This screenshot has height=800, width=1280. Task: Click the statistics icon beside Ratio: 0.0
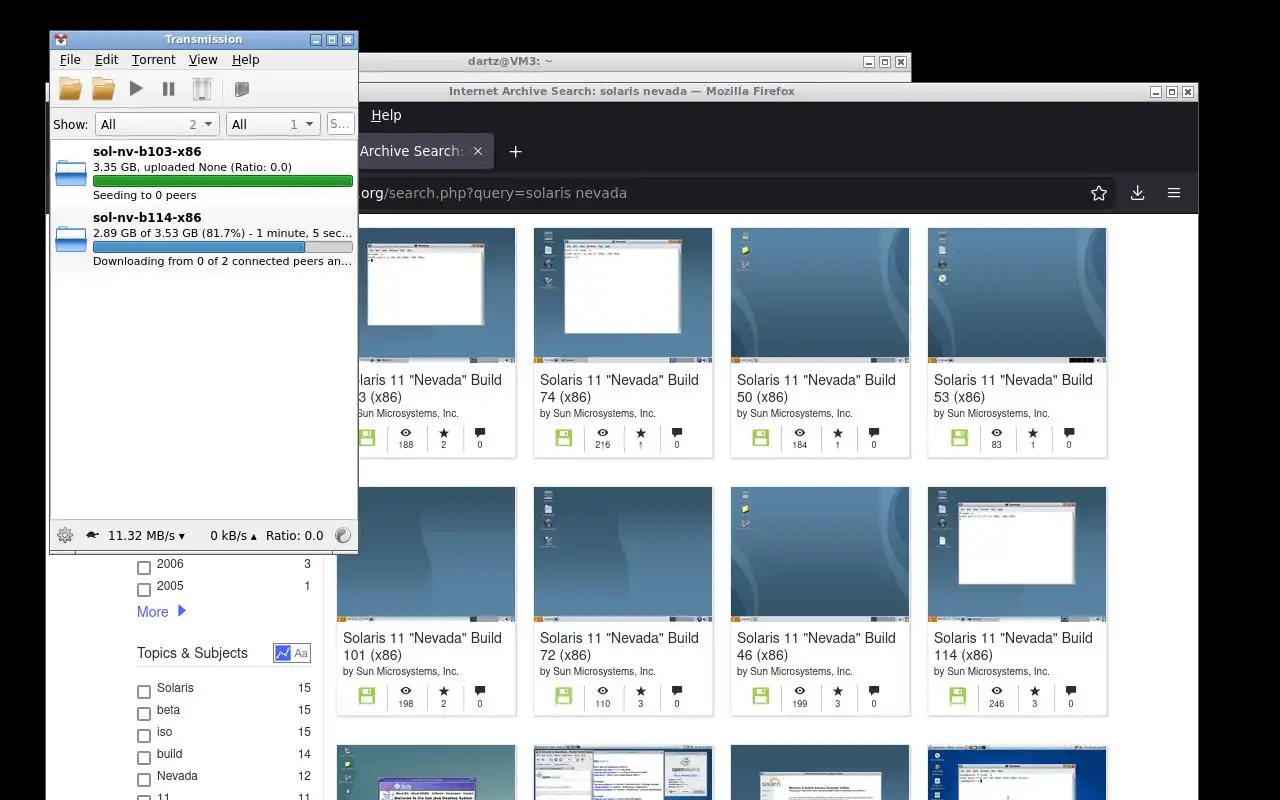pos(343,535)
